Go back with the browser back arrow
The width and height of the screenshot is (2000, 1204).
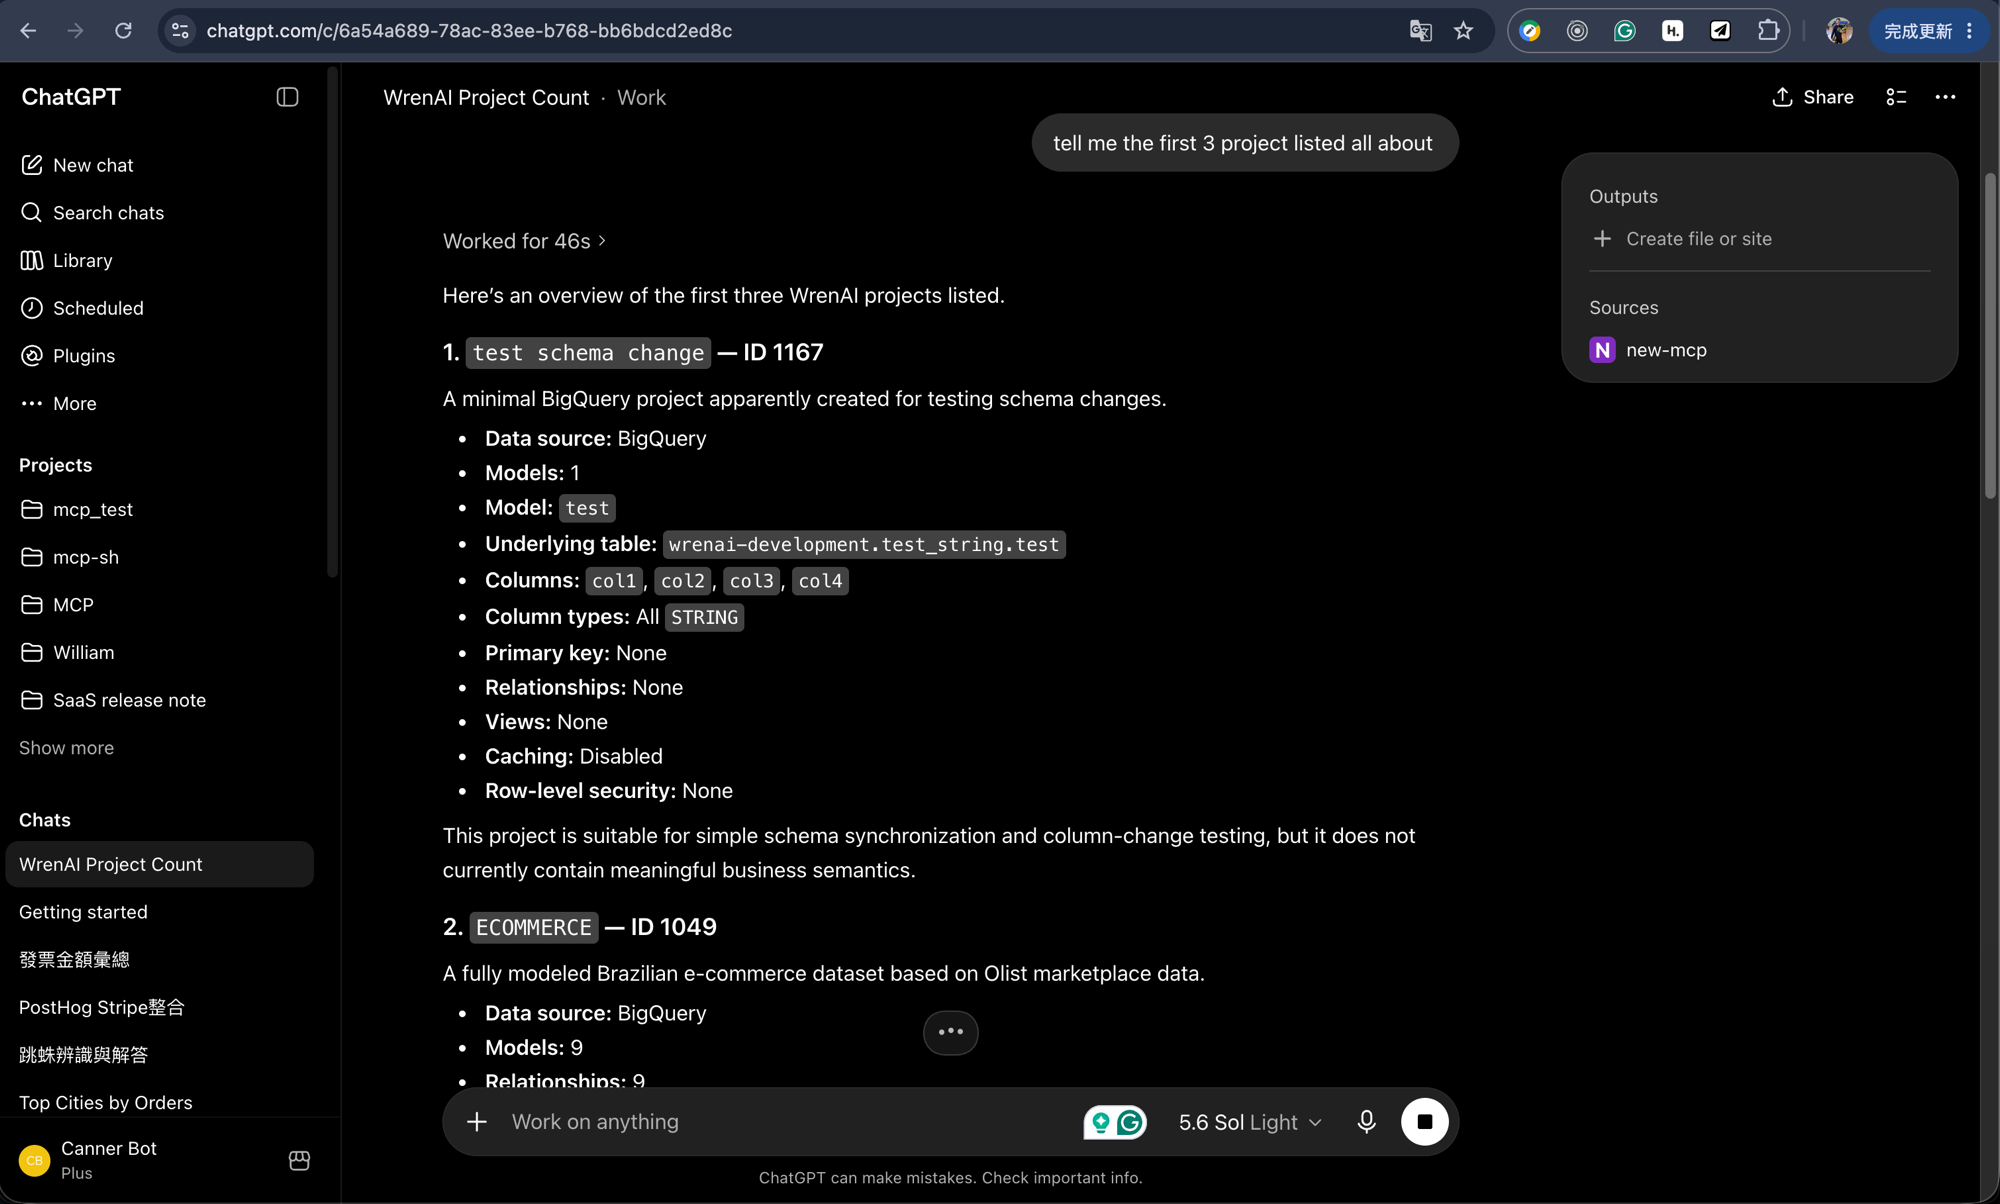(x=28, y=31)
